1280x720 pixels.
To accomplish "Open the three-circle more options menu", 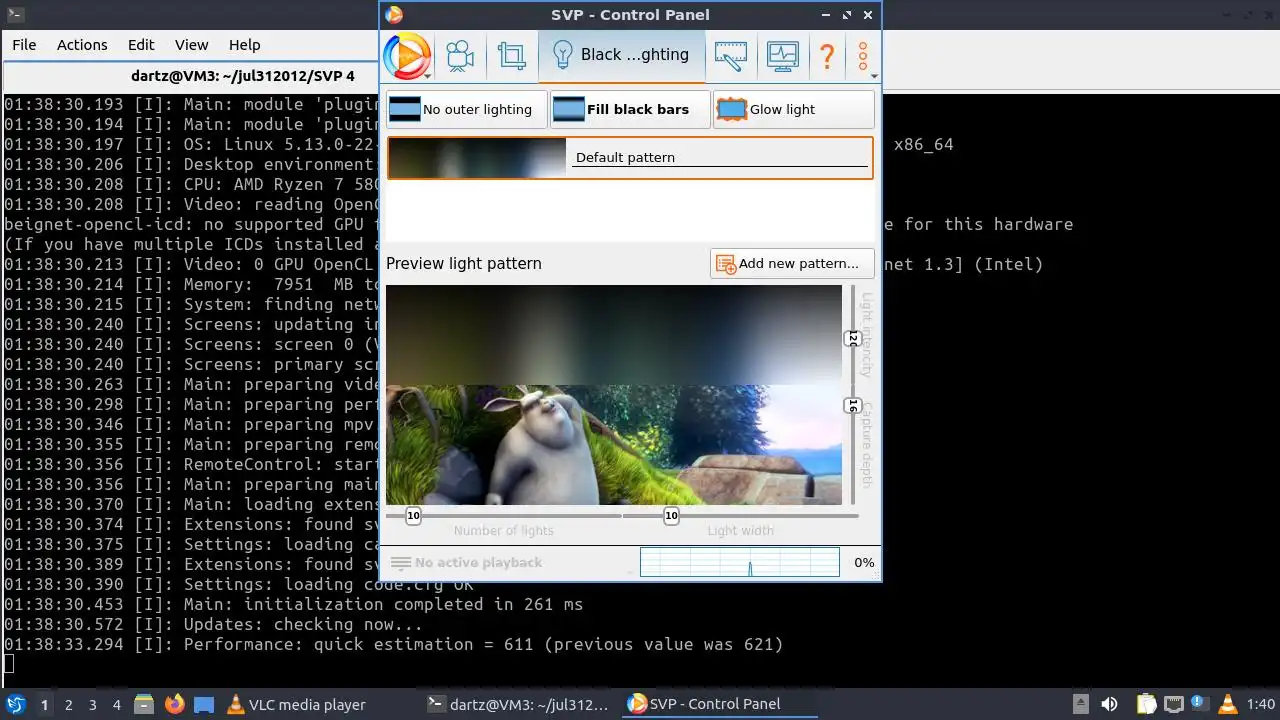I will coord(863,56).
